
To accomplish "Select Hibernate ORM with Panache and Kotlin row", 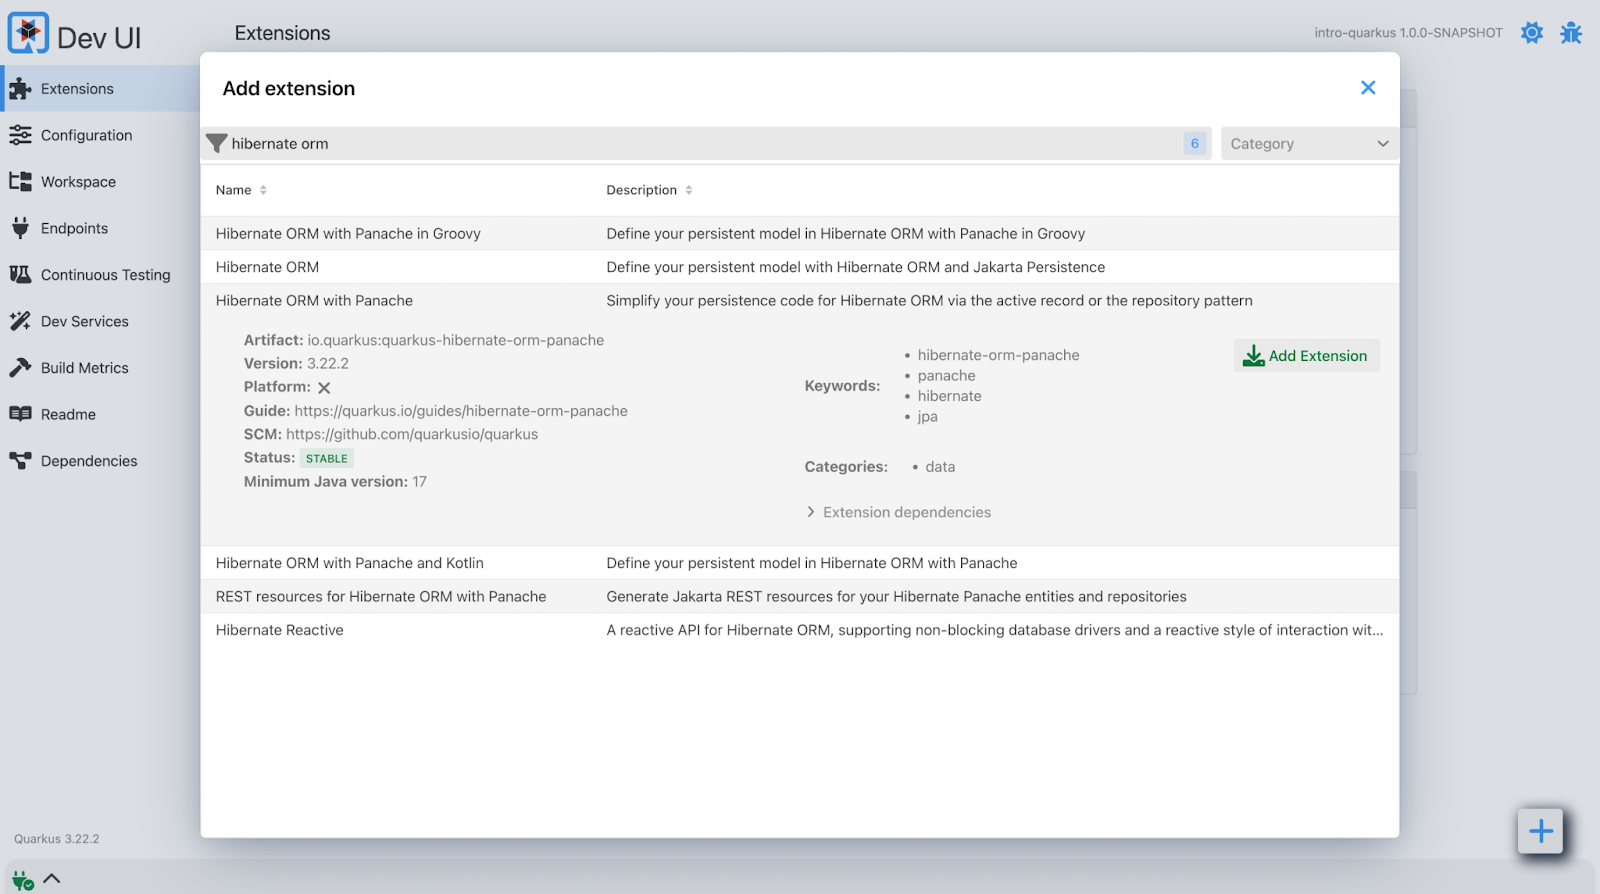I will (799, 563).
